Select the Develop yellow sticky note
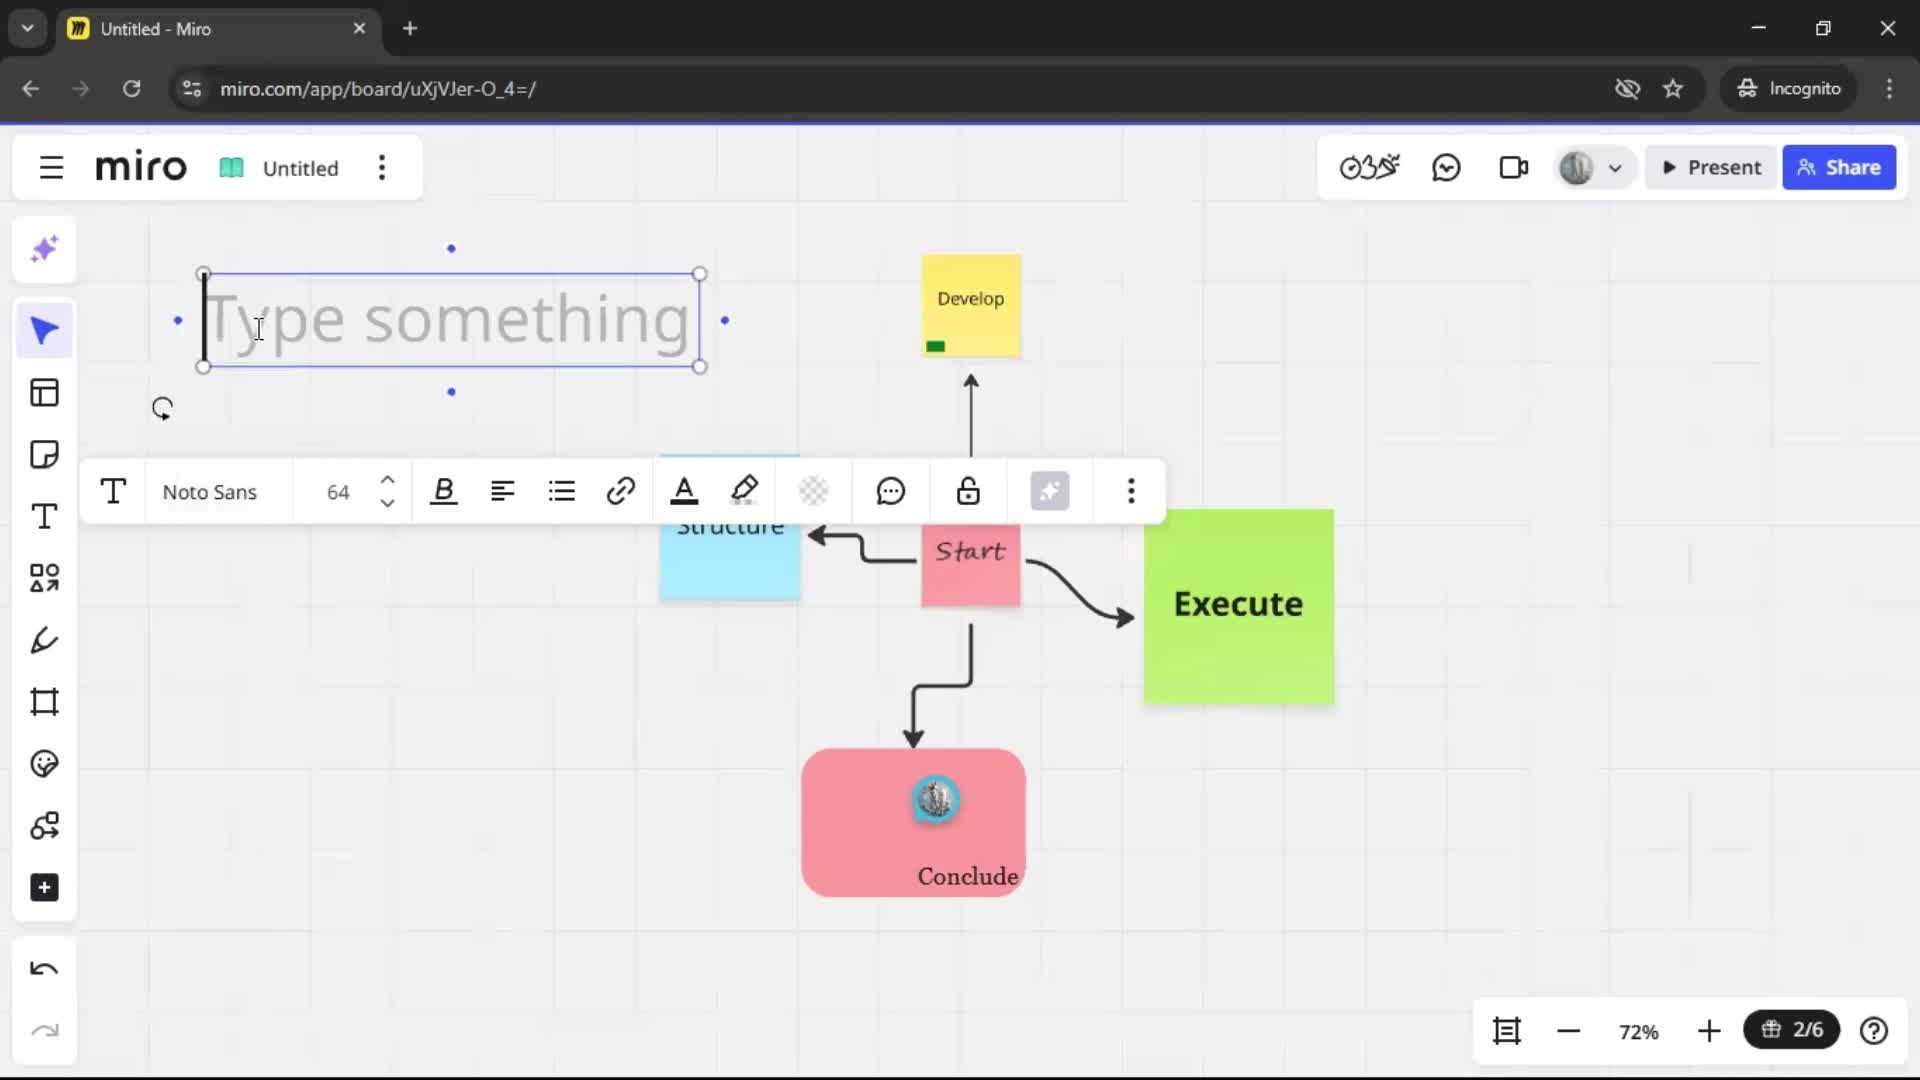This screenshot has width=1920, height=1080. click(x=971, y=306)
